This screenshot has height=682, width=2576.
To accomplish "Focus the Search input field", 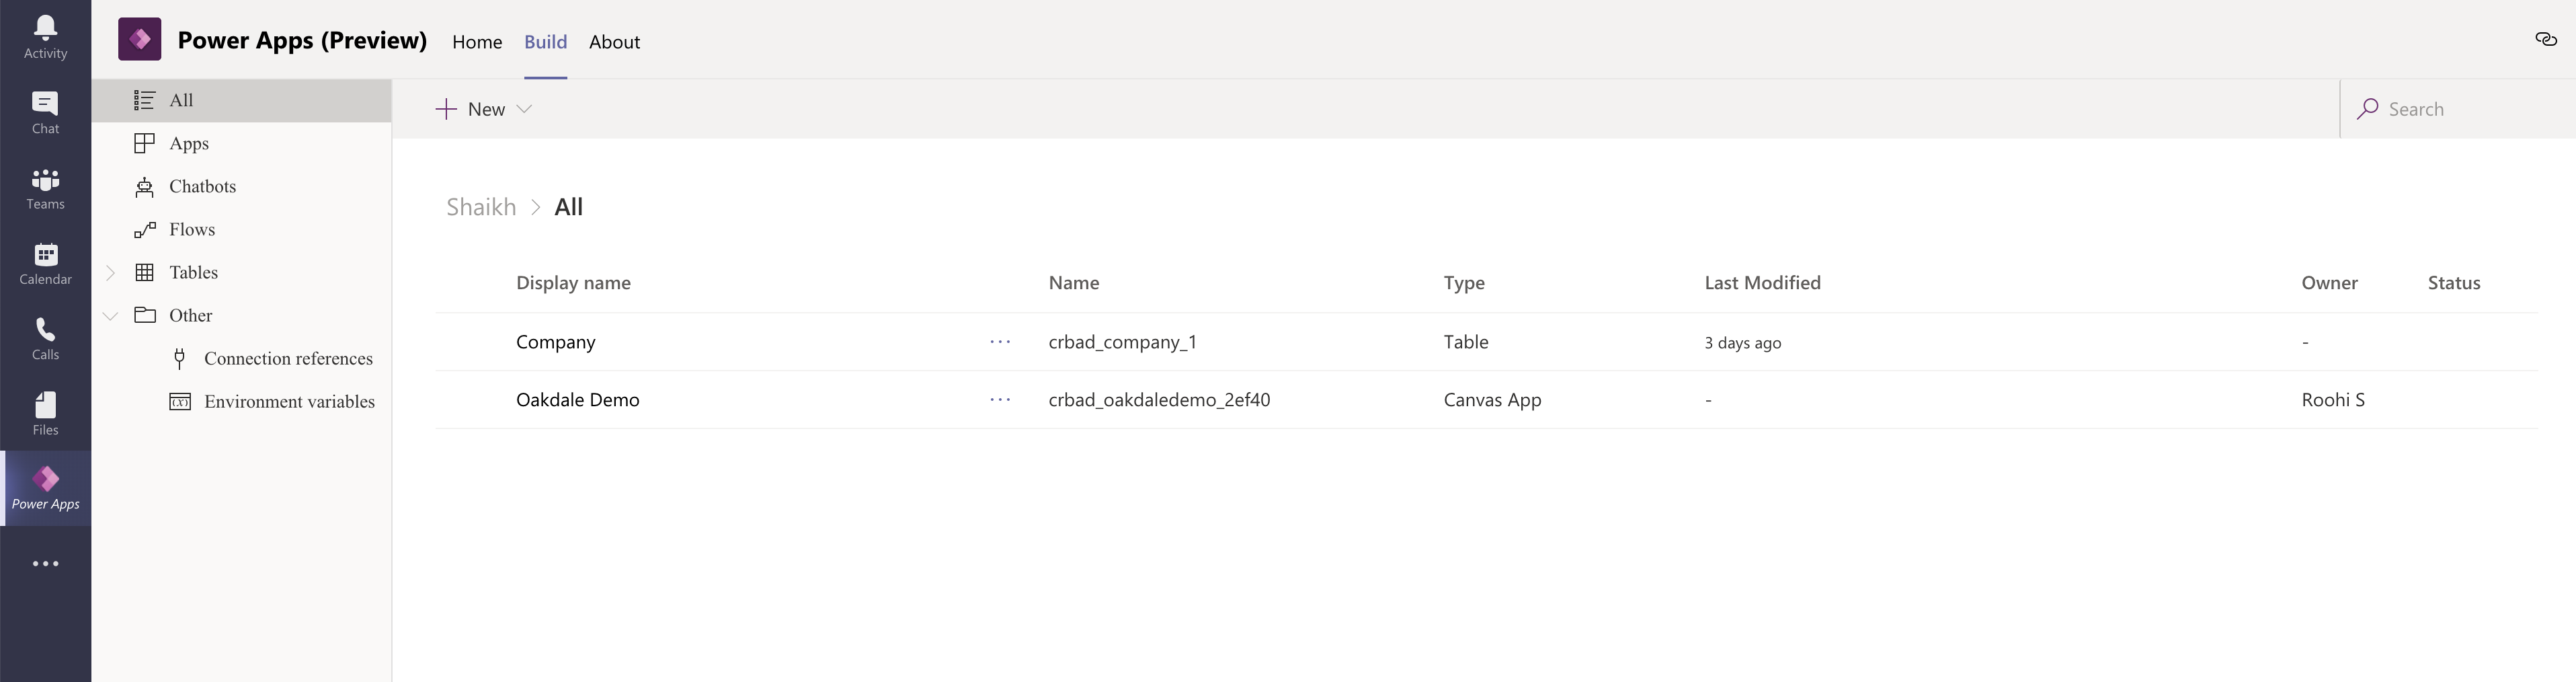I will (x=2458, y=109).
